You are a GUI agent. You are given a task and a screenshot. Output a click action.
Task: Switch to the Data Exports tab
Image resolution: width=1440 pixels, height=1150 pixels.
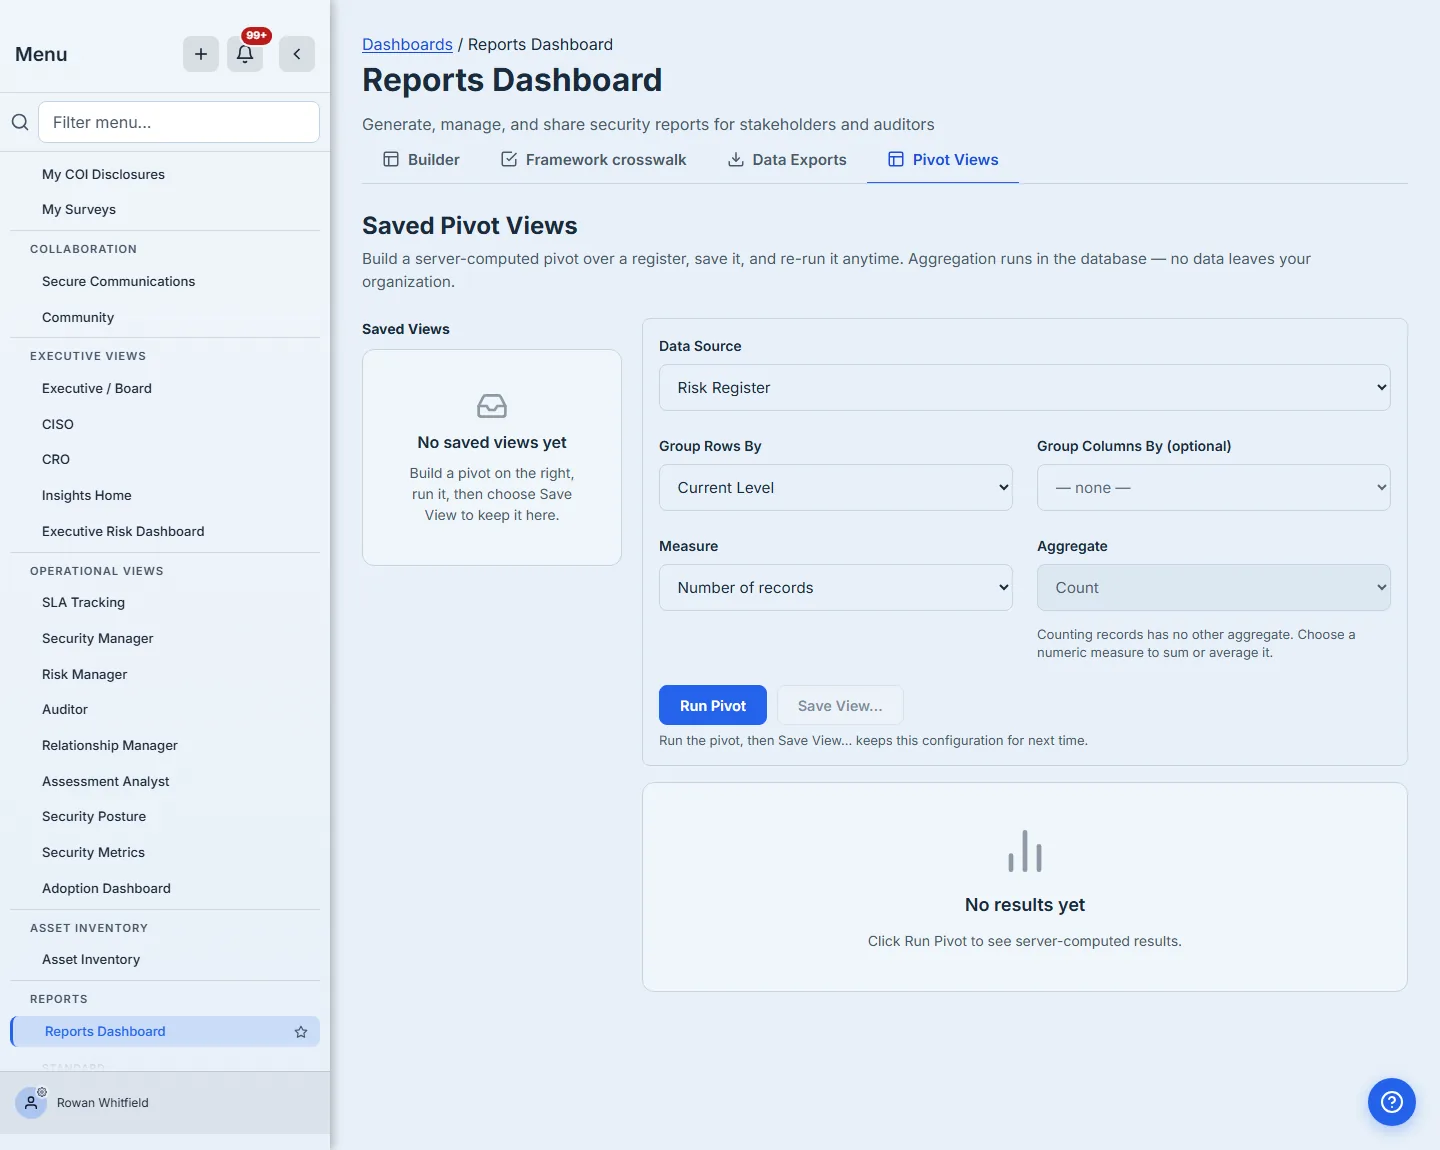point(787,160)
